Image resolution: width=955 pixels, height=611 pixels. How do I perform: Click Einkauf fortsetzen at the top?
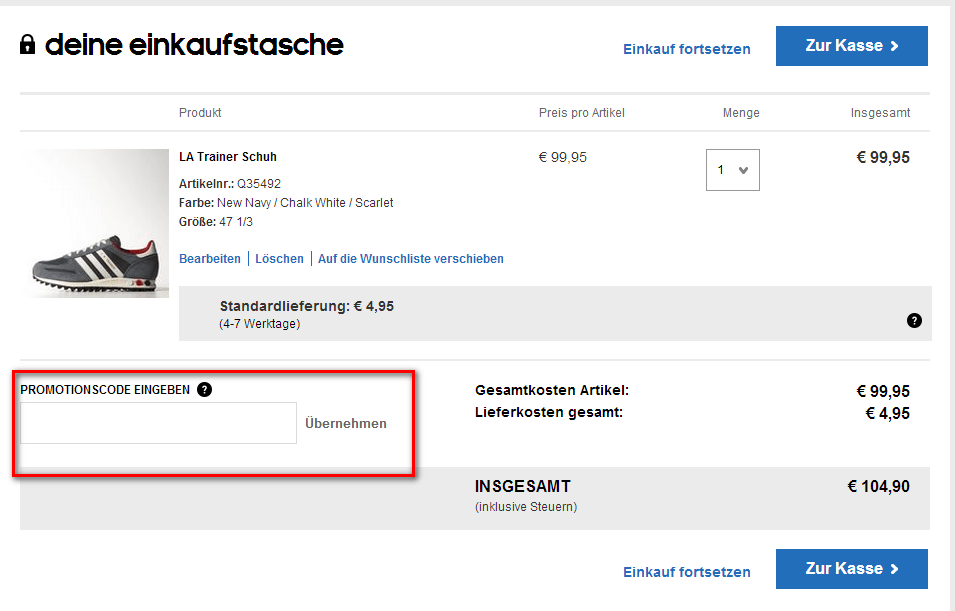tap(686, 48)
